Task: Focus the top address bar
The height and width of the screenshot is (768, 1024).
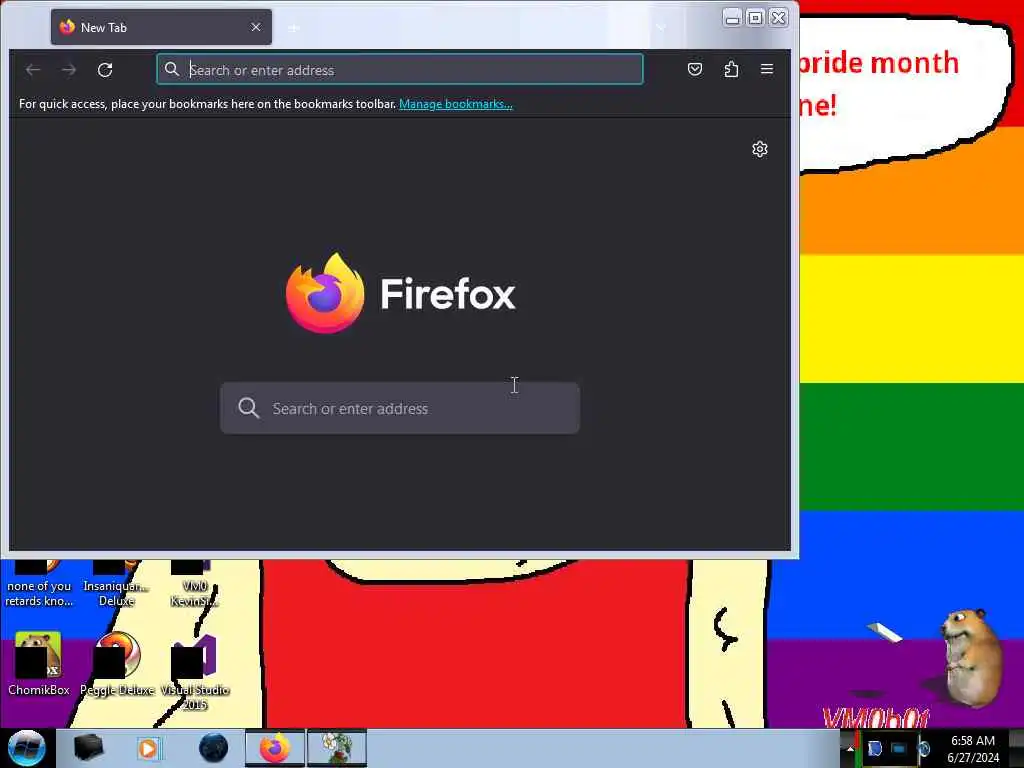Action: [x=400, y=69]
